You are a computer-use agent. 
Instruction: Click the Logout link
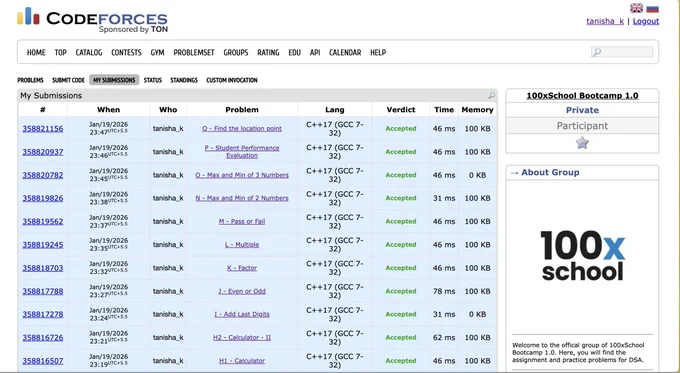tap(646, 21)
